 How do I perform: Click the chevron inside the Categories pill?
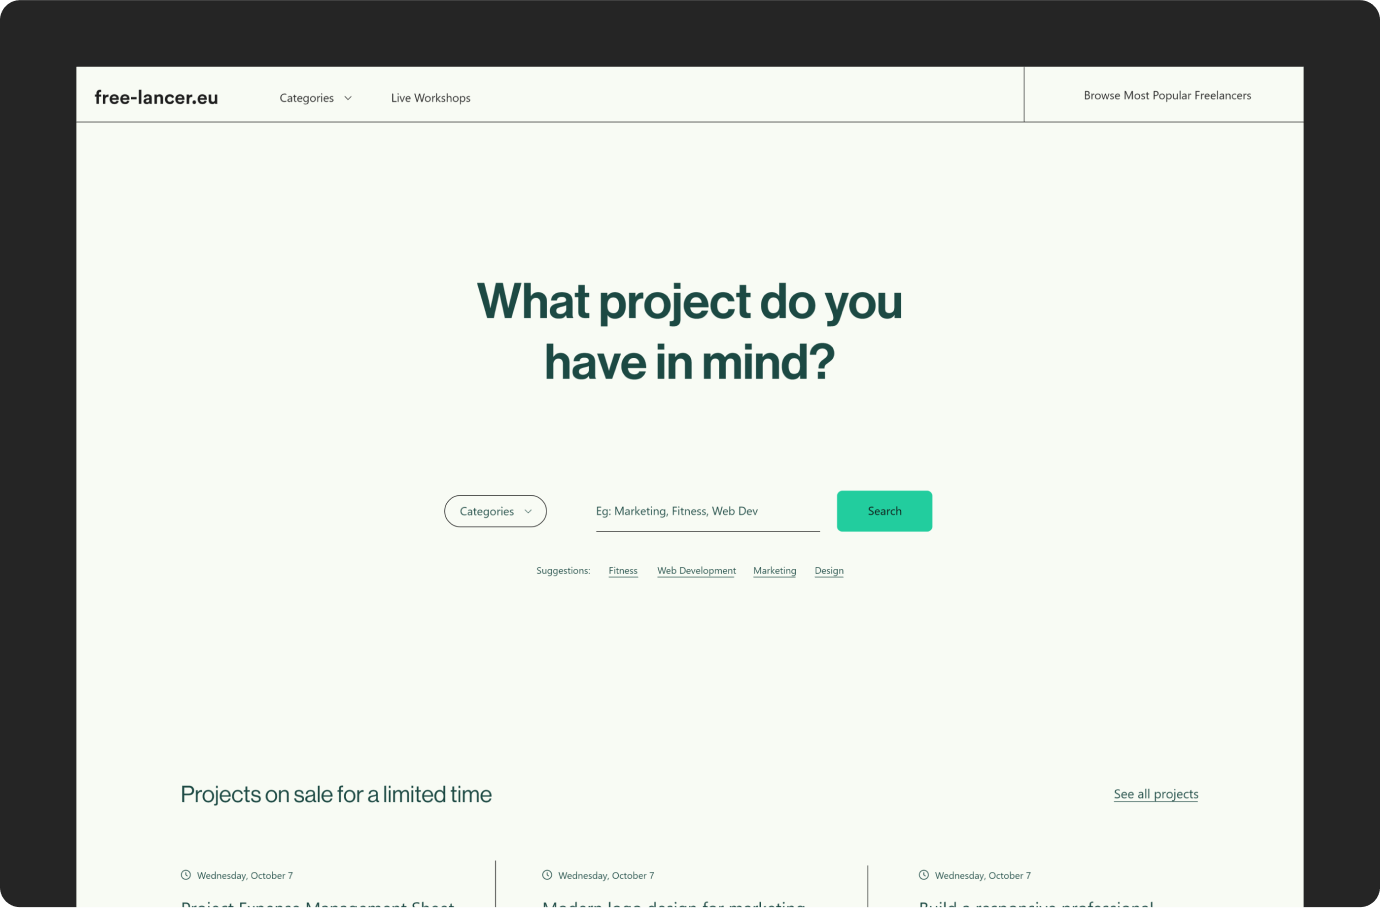(528, 511)
